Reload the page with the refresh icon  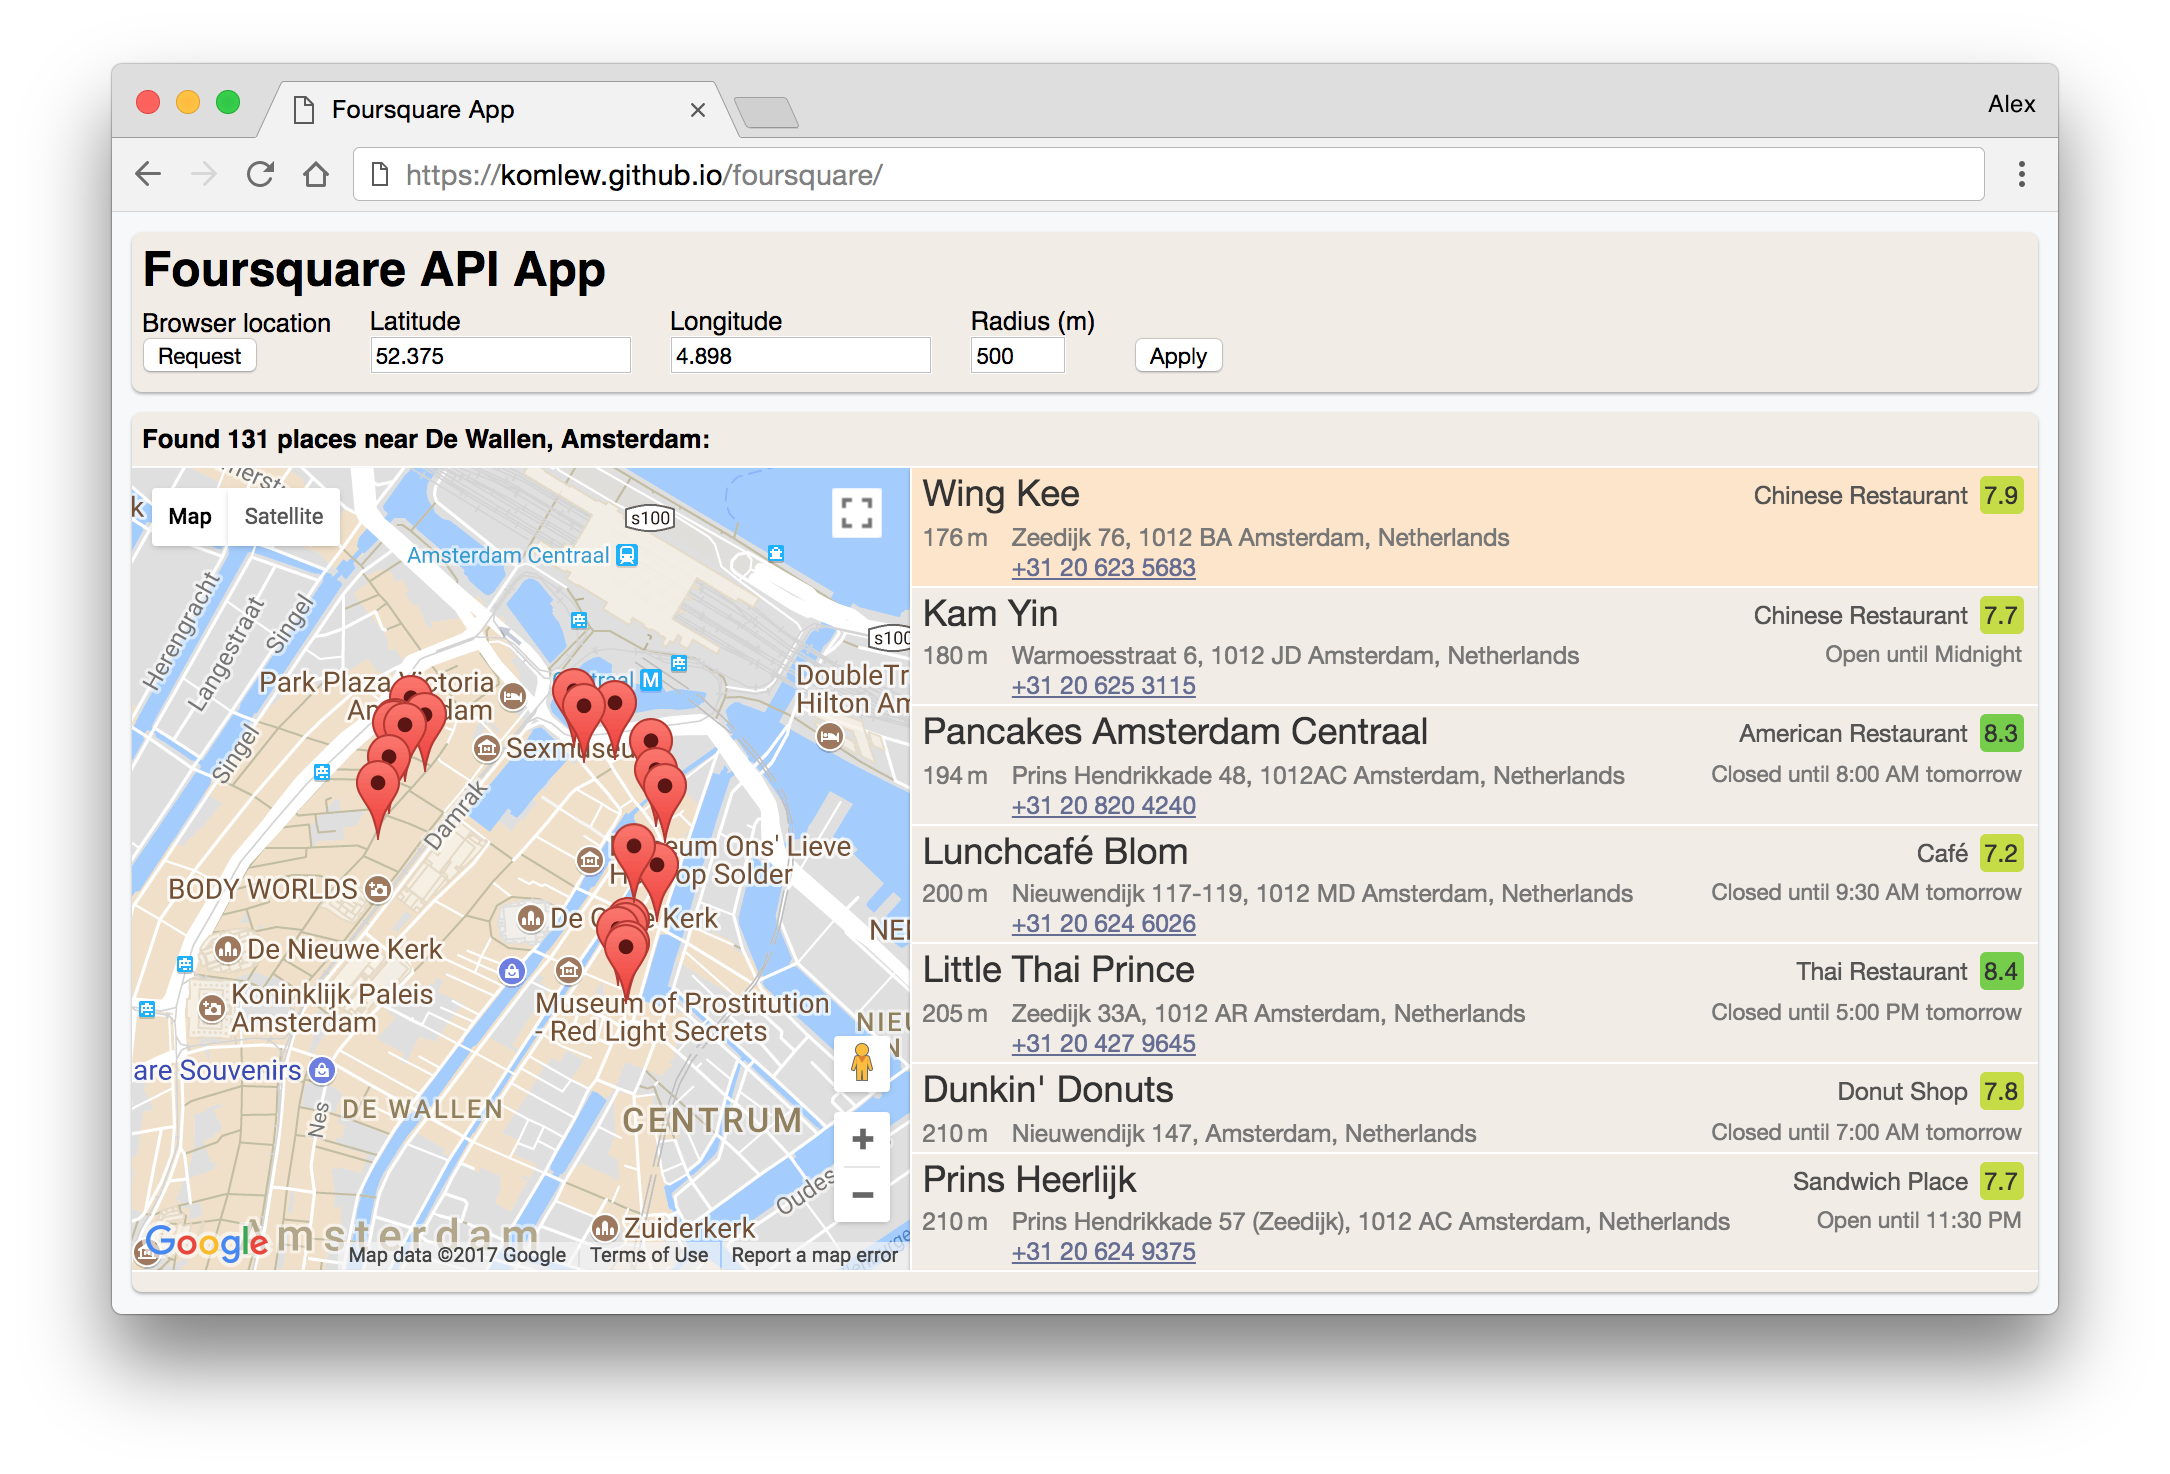tap(260, 174)
